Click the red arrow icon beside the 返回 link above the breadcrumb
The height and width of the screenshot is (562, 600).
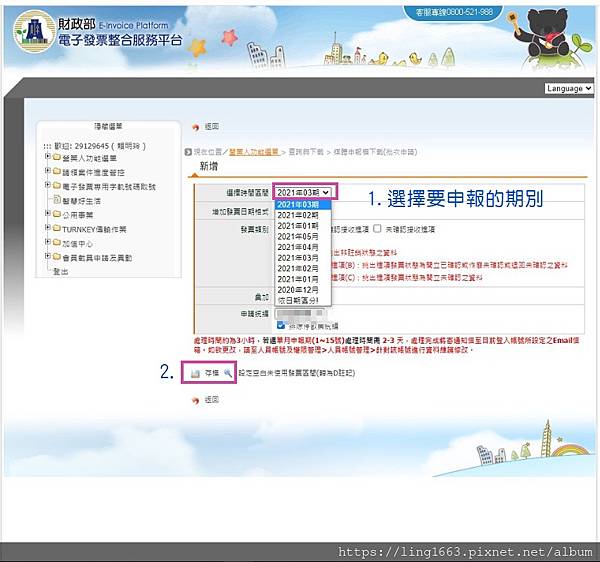196,127
